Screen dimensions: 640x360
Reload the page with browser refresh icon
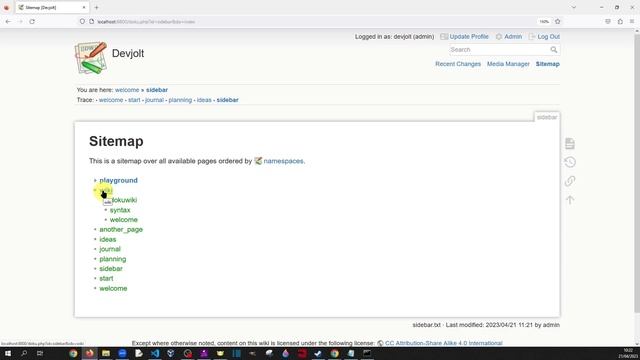coord(32,22)
